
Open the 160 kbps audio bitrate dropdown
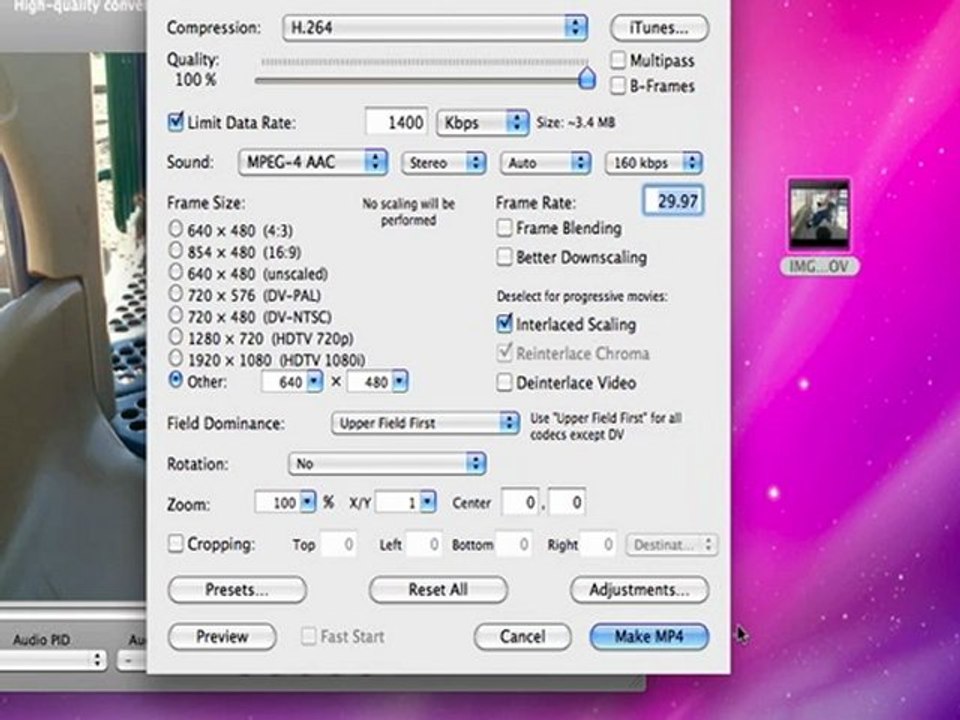coord(653,163)
